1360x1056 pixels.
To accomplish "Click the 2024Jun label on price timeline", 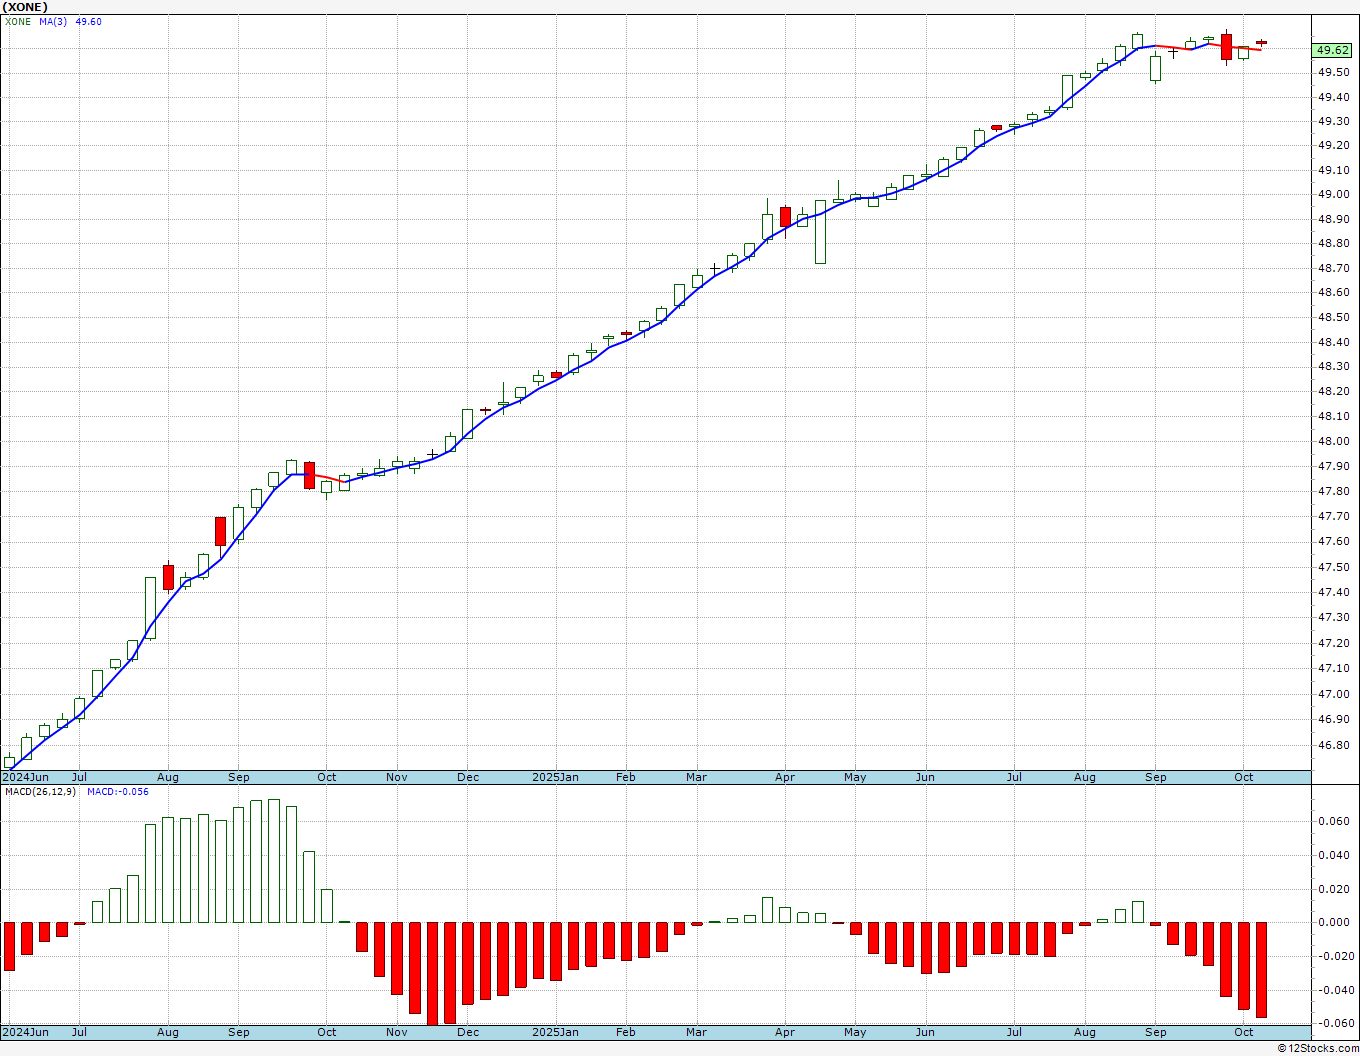I will pos(25,777).
